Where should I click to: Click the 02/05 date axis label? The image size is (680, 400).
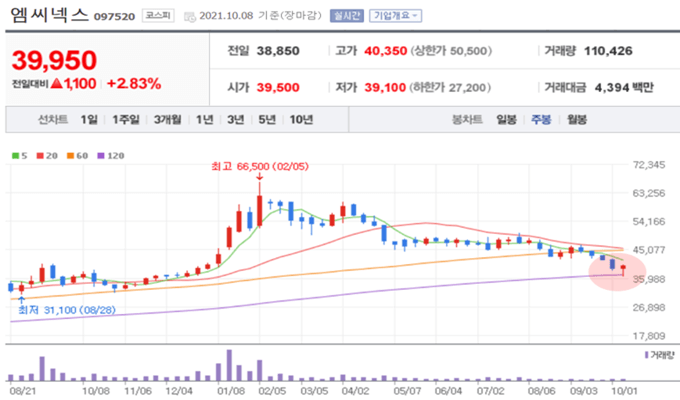272,391
